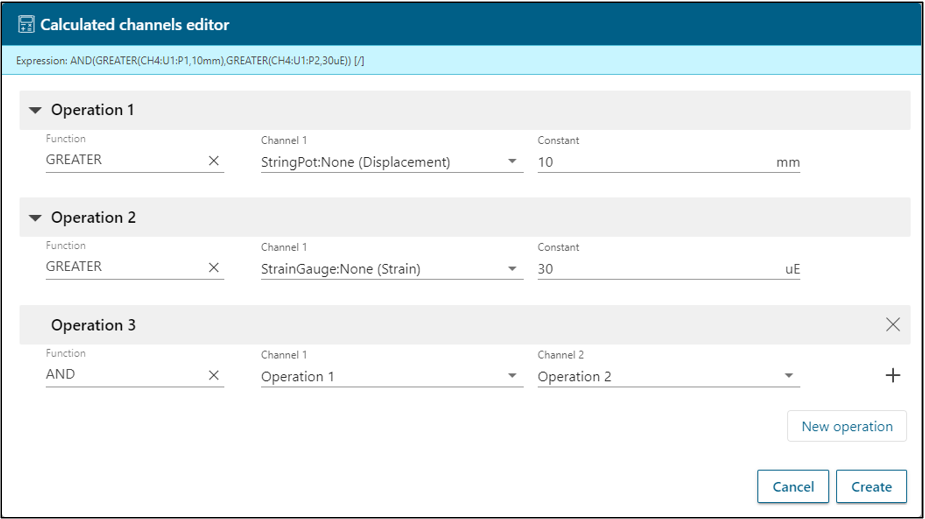Click the New operation button
This screenshot has width=925, height=519.
coord(846,426)
